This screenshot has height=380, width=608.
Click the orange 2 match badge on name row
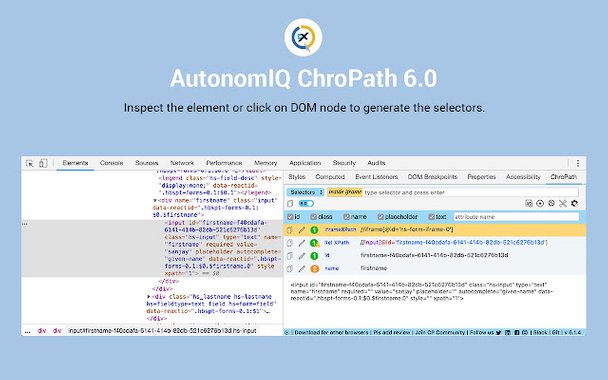tap(314, 269)
